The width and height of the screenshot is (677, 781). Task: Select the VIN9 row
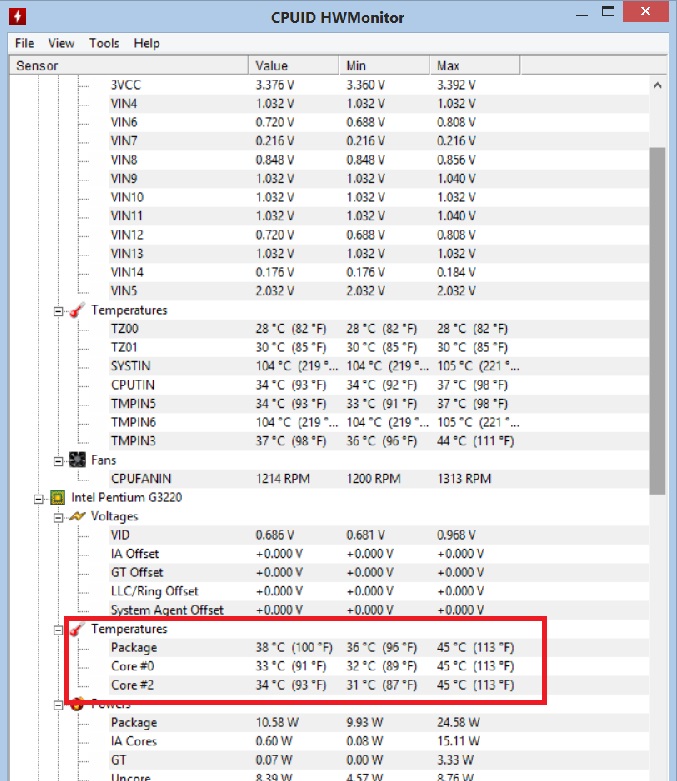[x=379, y=178]
